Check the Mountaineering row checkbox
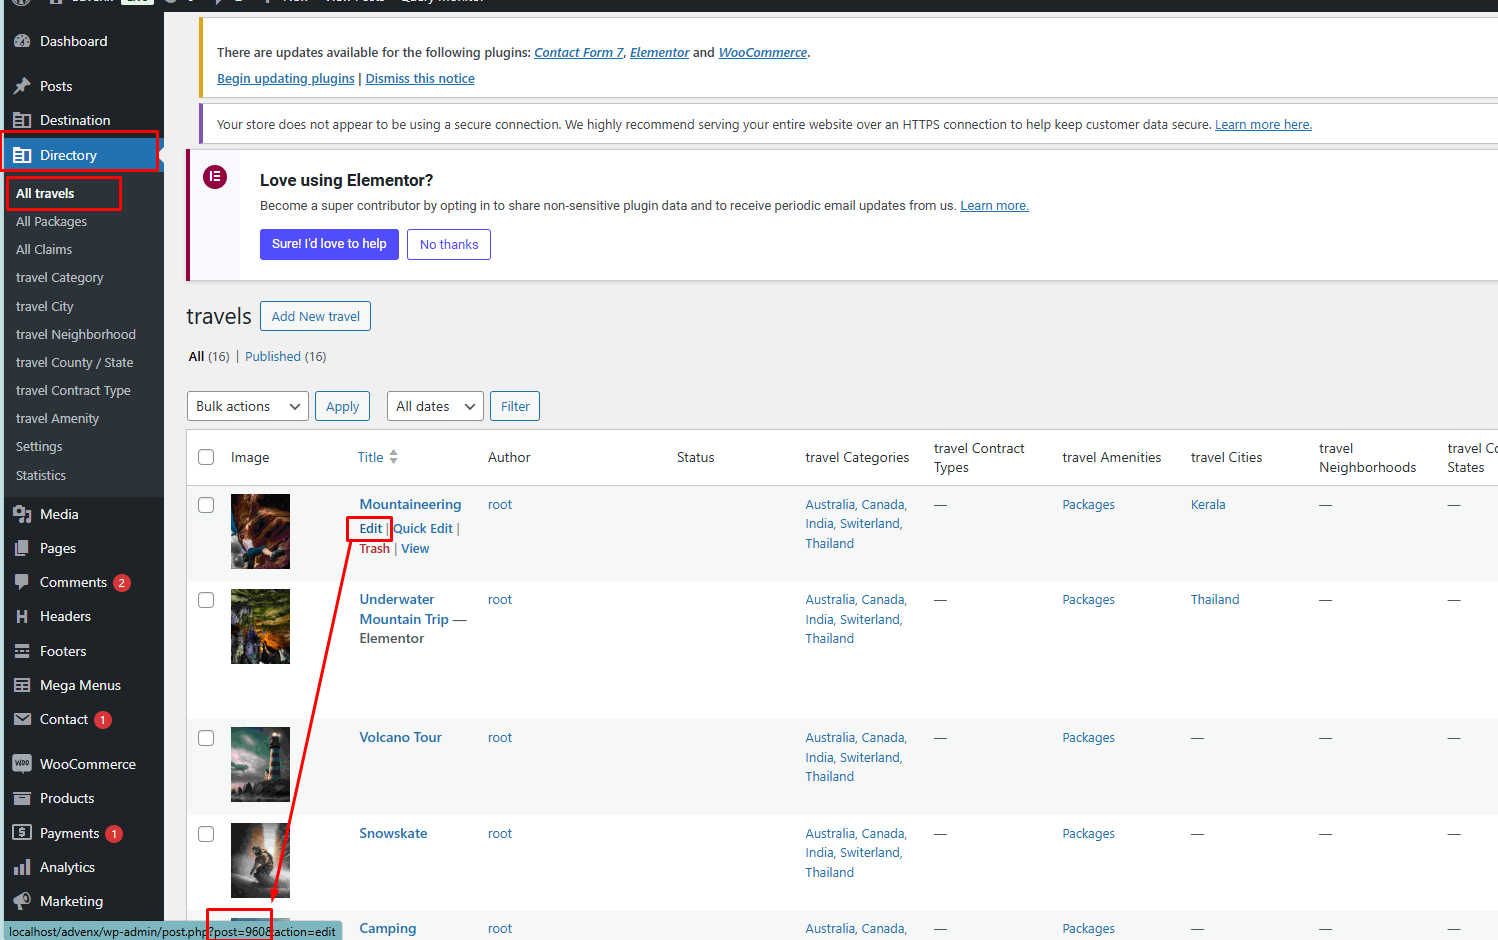The width and height of the screenshot is (1498, 940). (206, 505)
